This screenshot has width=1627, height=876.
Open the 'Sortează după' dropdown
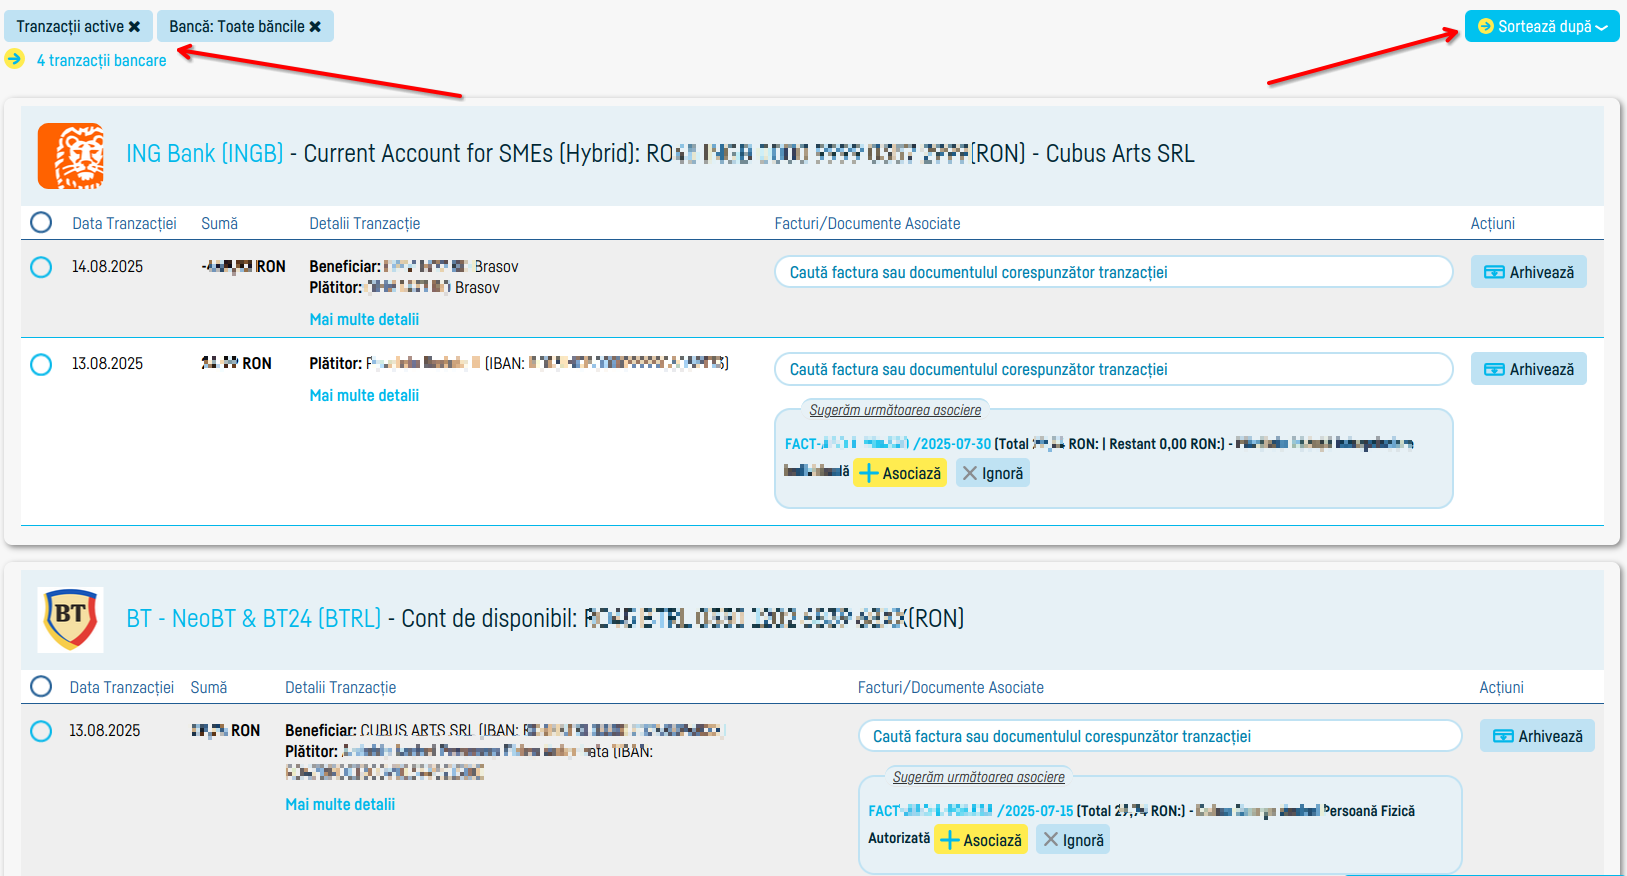1541,27
